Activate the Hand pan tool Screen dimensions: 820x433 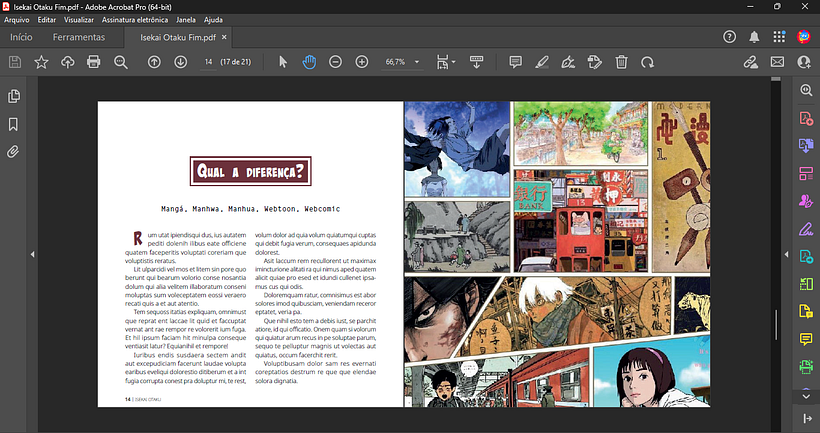tap(309, 62)
